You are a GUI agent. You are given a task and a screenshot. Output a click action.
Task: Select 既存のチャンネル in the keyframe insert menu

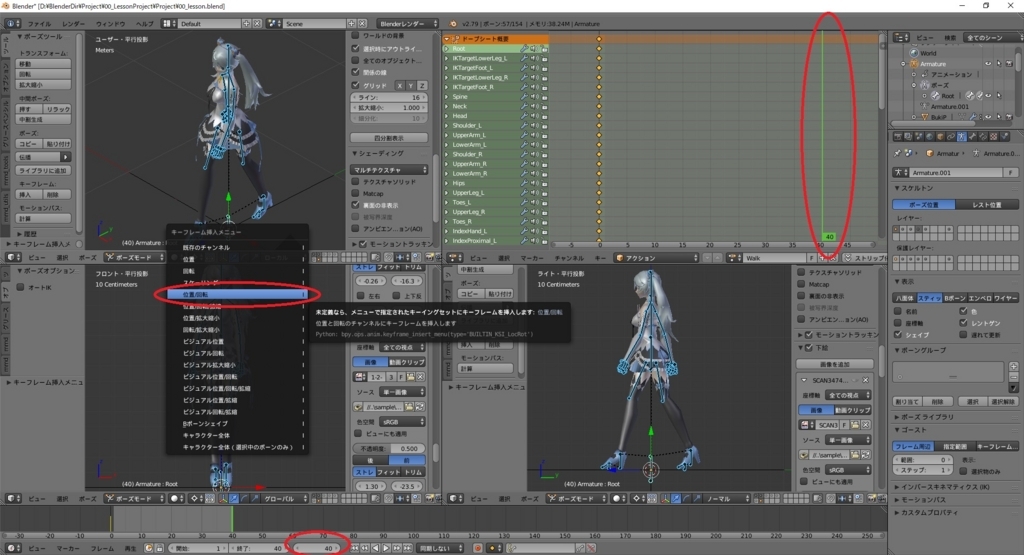tap(236, 247)
